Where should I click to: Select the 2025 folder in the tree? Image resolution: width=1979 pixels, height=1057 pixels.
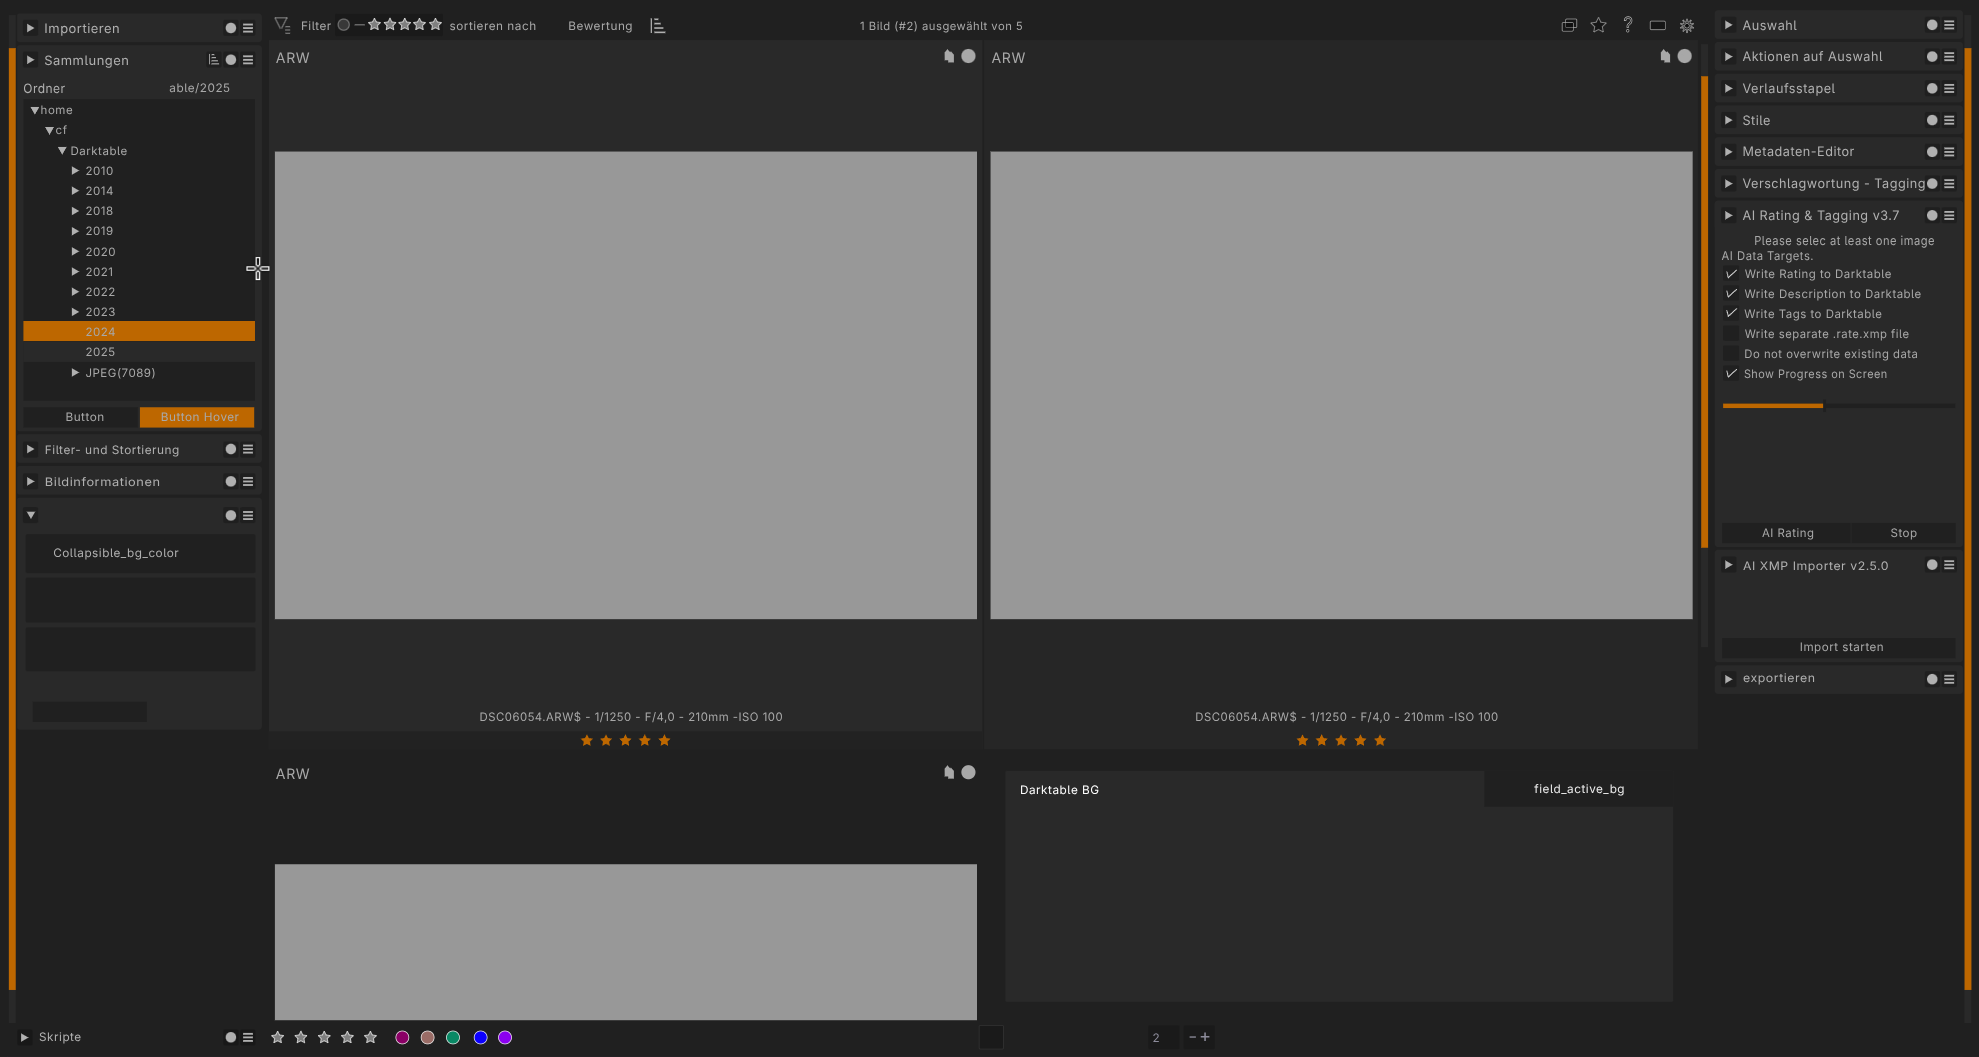pos(100,352)
